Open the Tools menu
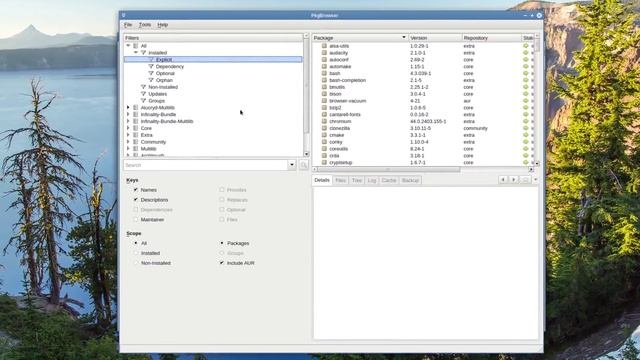 [144, 25]
